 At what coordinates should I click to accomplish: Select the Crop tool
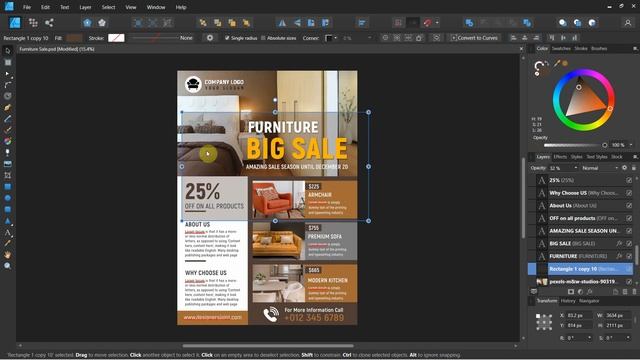(x=7, y=175)
